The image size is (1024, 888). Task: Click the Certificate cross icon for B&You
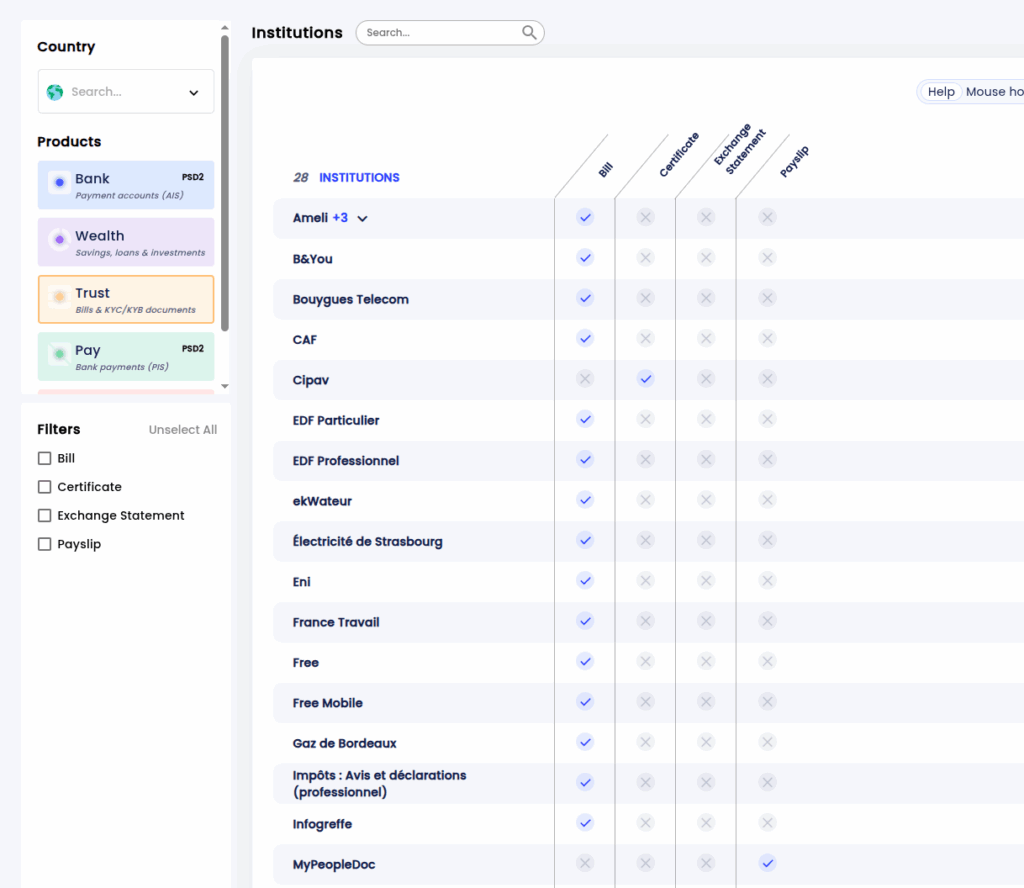(646, 258)
